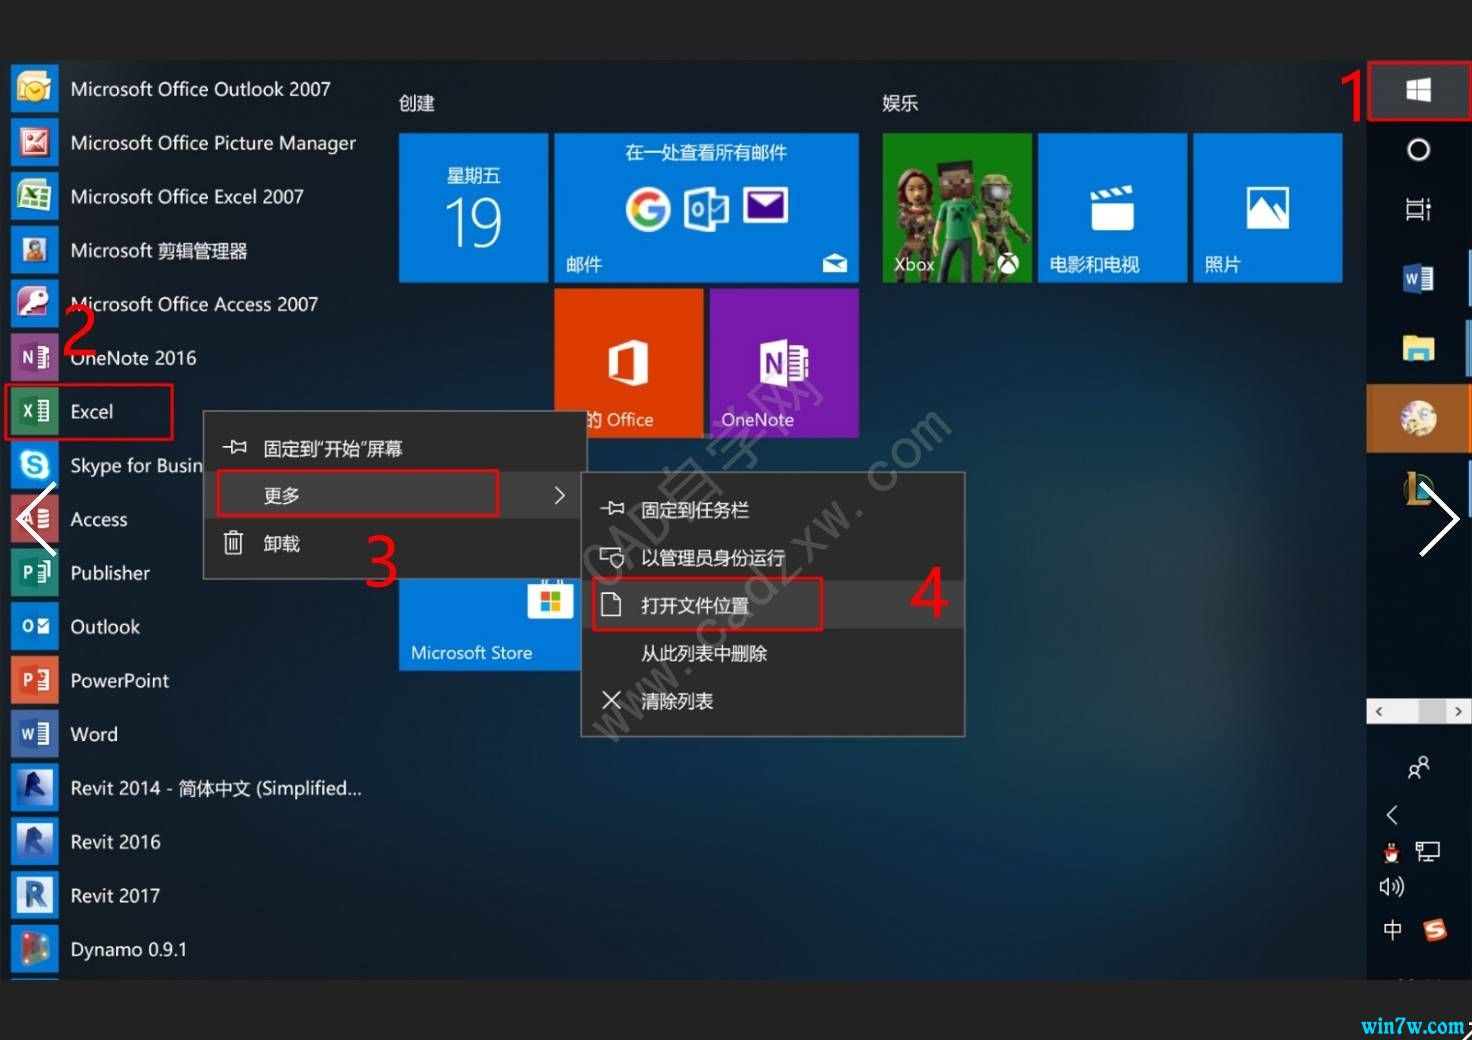Expand the 更多 submenu arrow
The height and width of the screenshot is (1040, 1472).
tap(559, 495)
